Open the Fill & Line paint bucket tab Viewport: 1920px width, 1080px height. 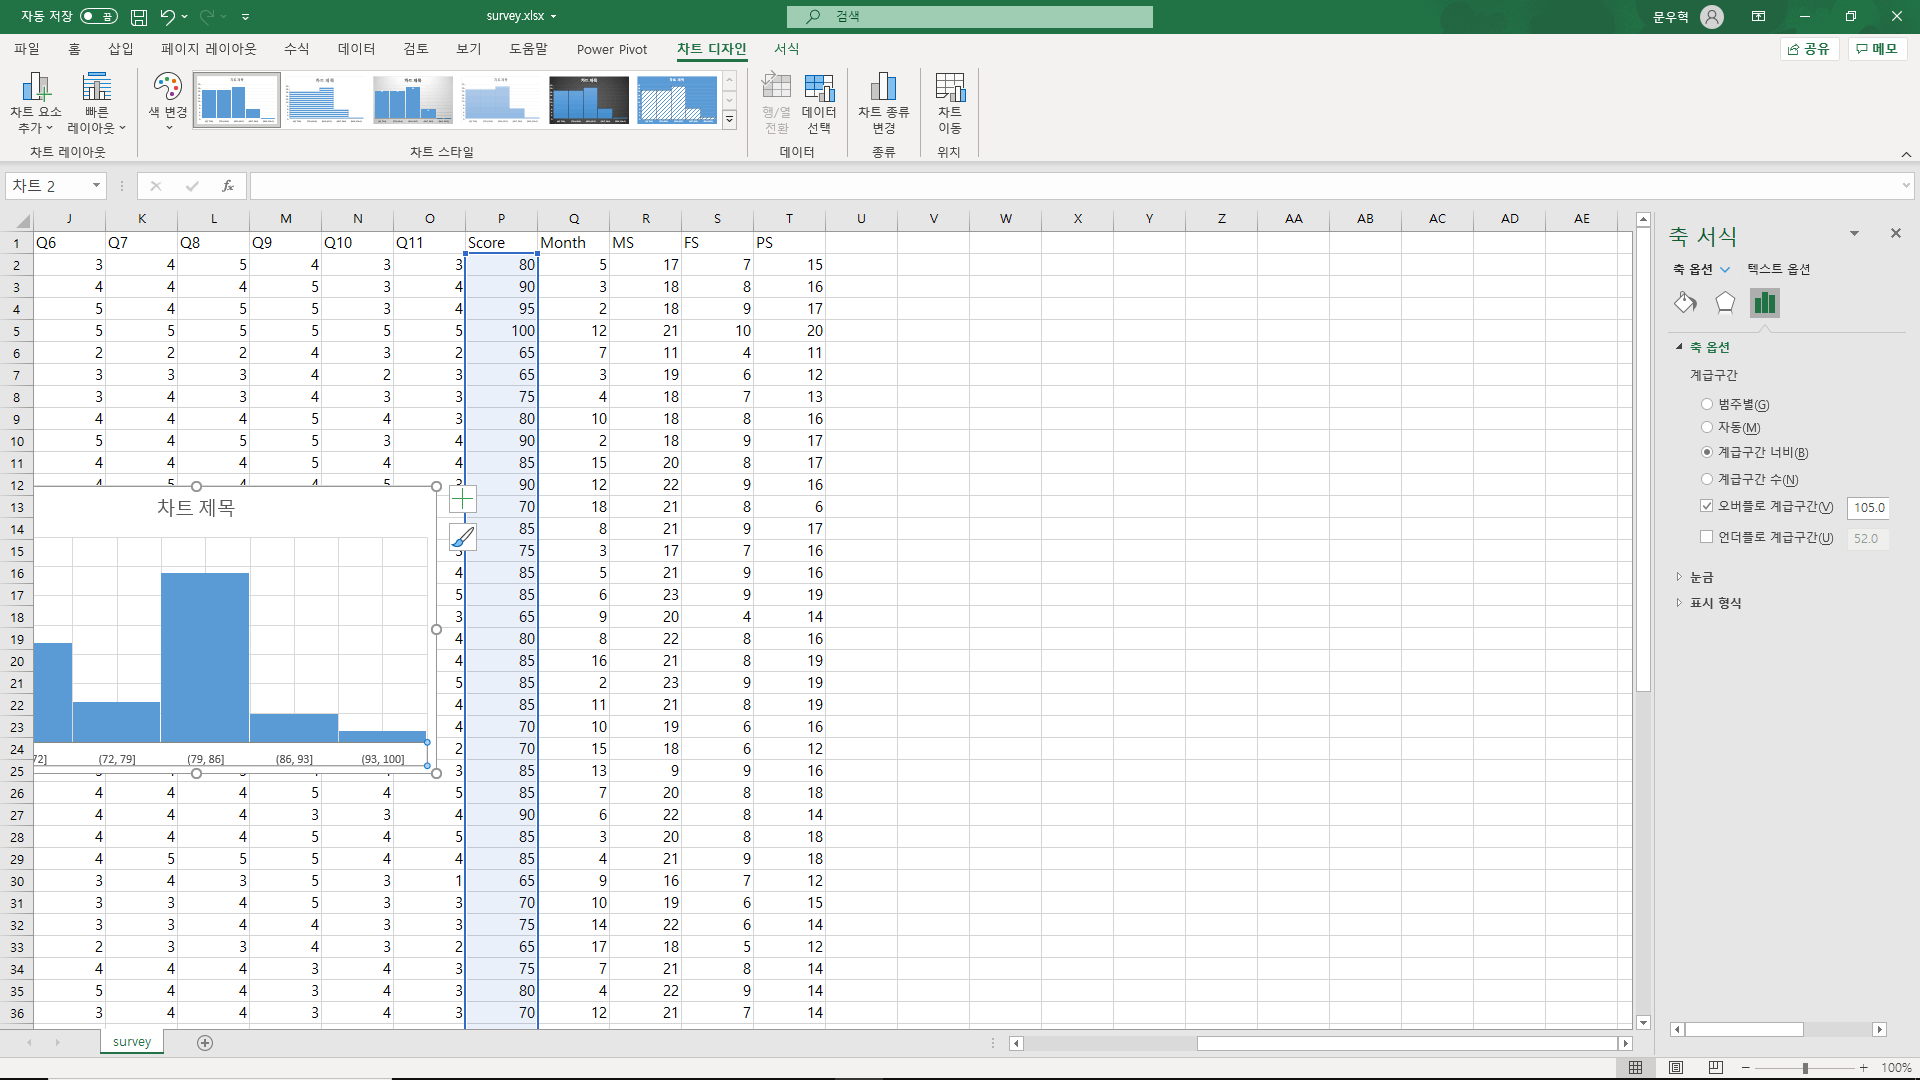[1685, 303]
